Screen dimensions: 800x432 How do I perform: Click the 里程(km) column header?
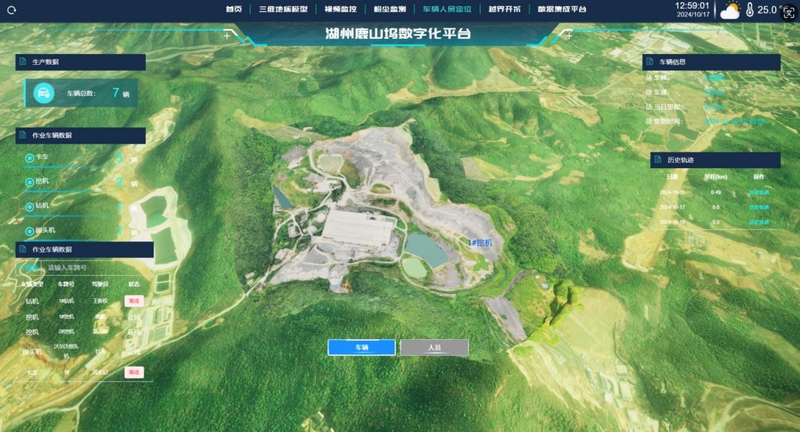[716, 177]
